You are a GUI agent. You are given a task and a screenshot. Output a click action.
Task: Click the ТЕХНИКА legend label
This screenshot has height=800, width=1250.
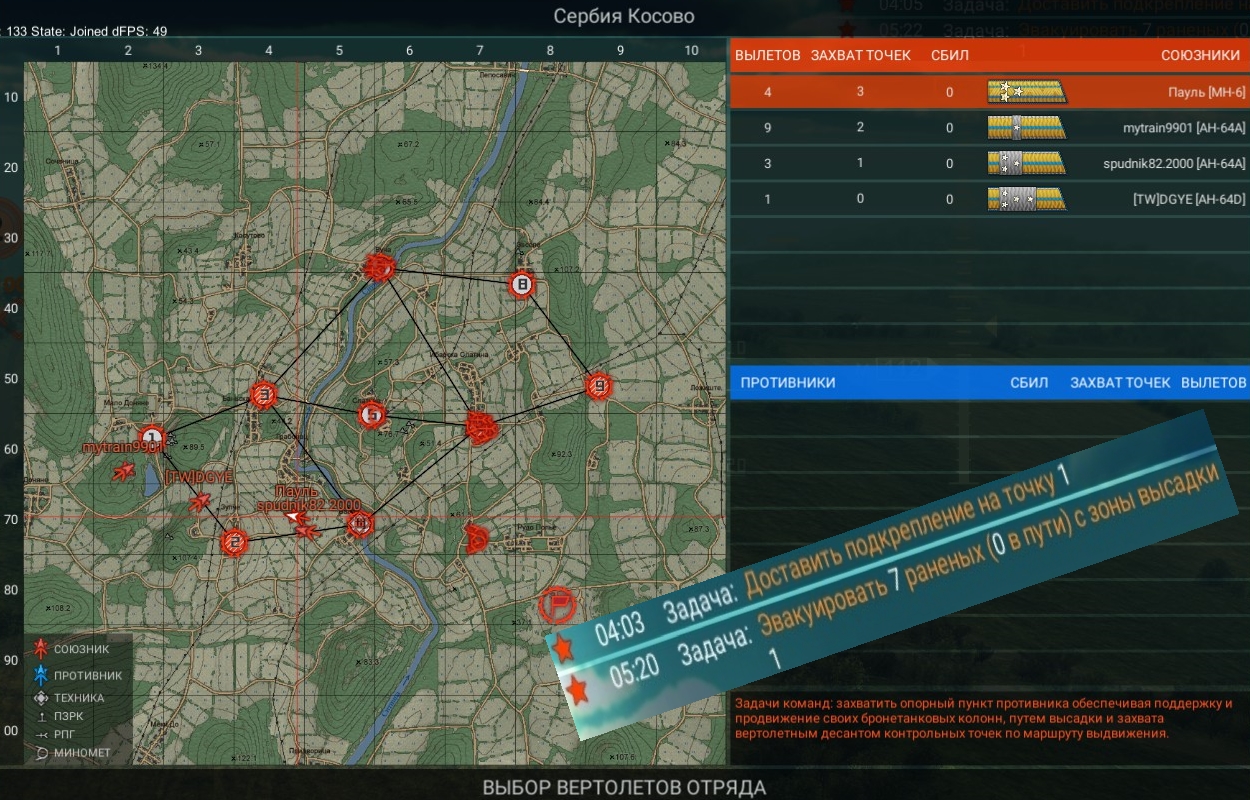79,698
